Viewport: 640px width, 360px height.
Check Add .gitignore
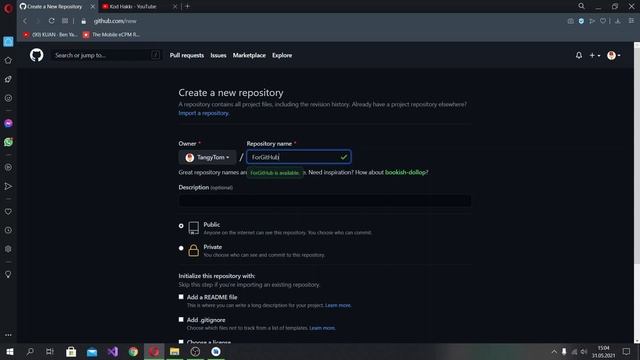tap(181, 319)
